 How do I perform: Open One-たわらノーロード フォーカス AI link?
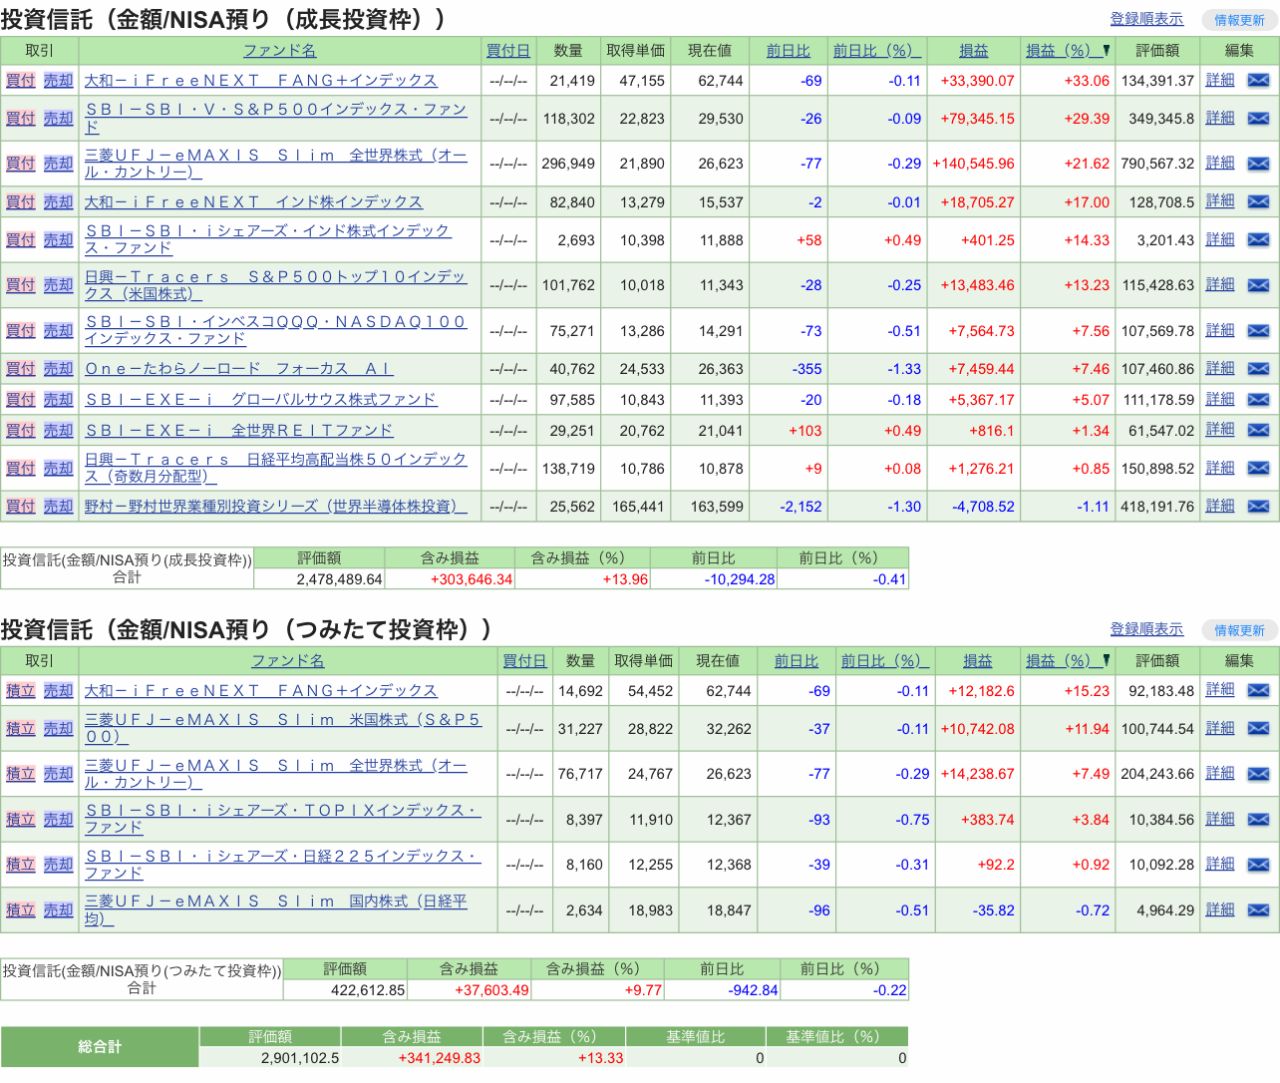[239, 368]
